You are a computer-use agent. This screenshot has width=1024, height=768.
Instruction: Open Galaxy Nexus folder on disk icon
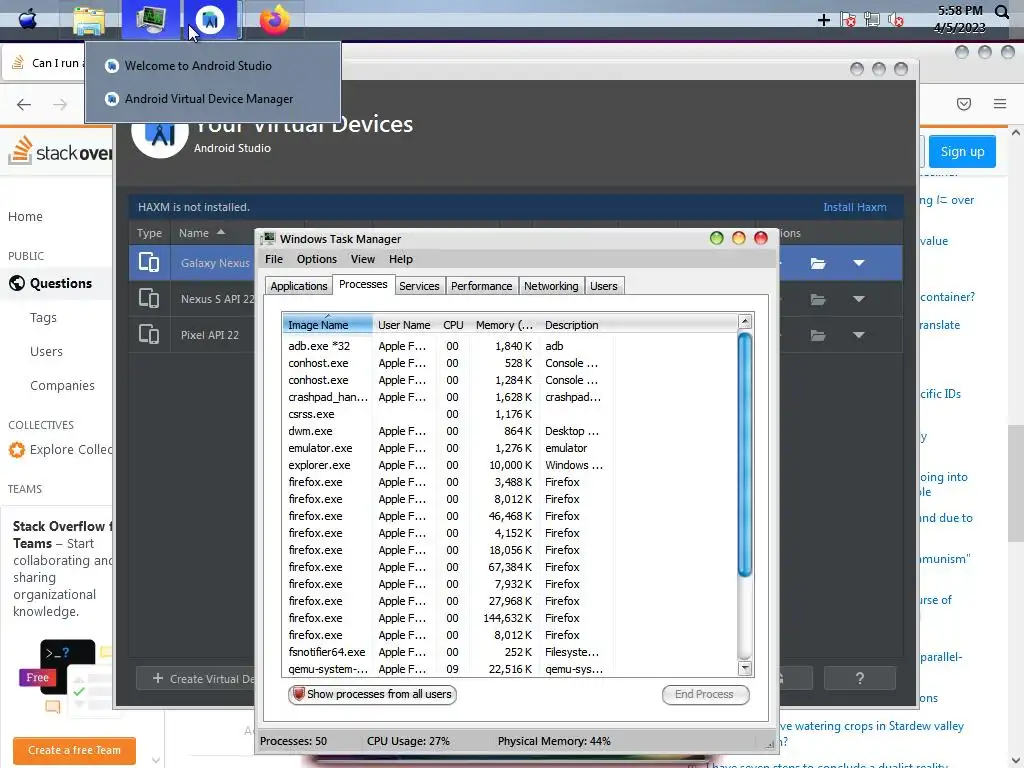tap(818, 263)
